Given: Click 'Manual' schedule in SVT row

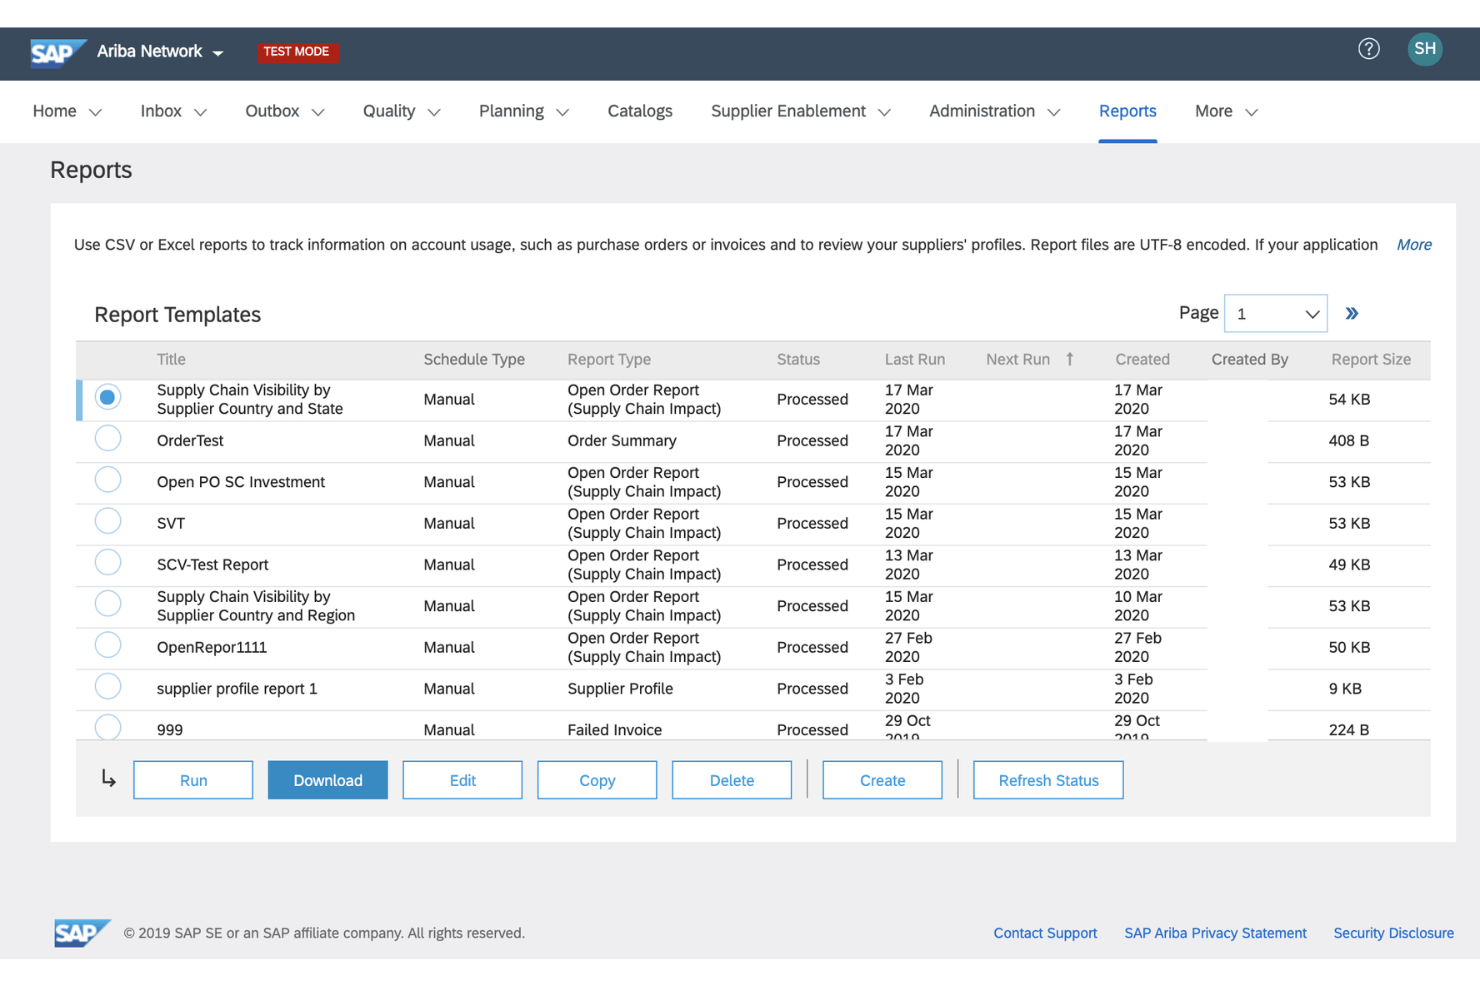Looking at the screenshot, I should click(x=449, y=523).
